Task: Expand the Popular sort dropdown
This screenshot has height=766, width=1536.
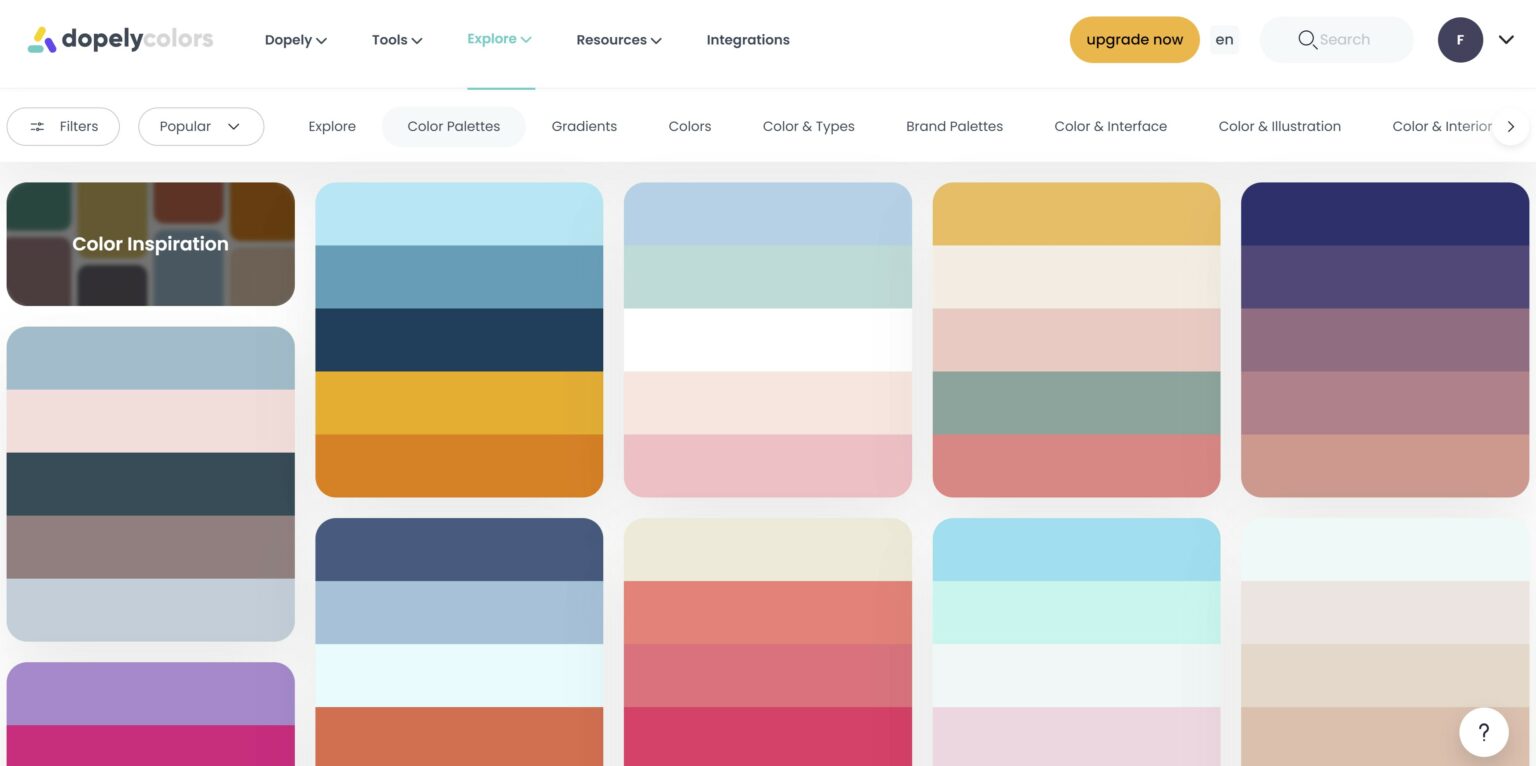Action: (x=200, y=127)
